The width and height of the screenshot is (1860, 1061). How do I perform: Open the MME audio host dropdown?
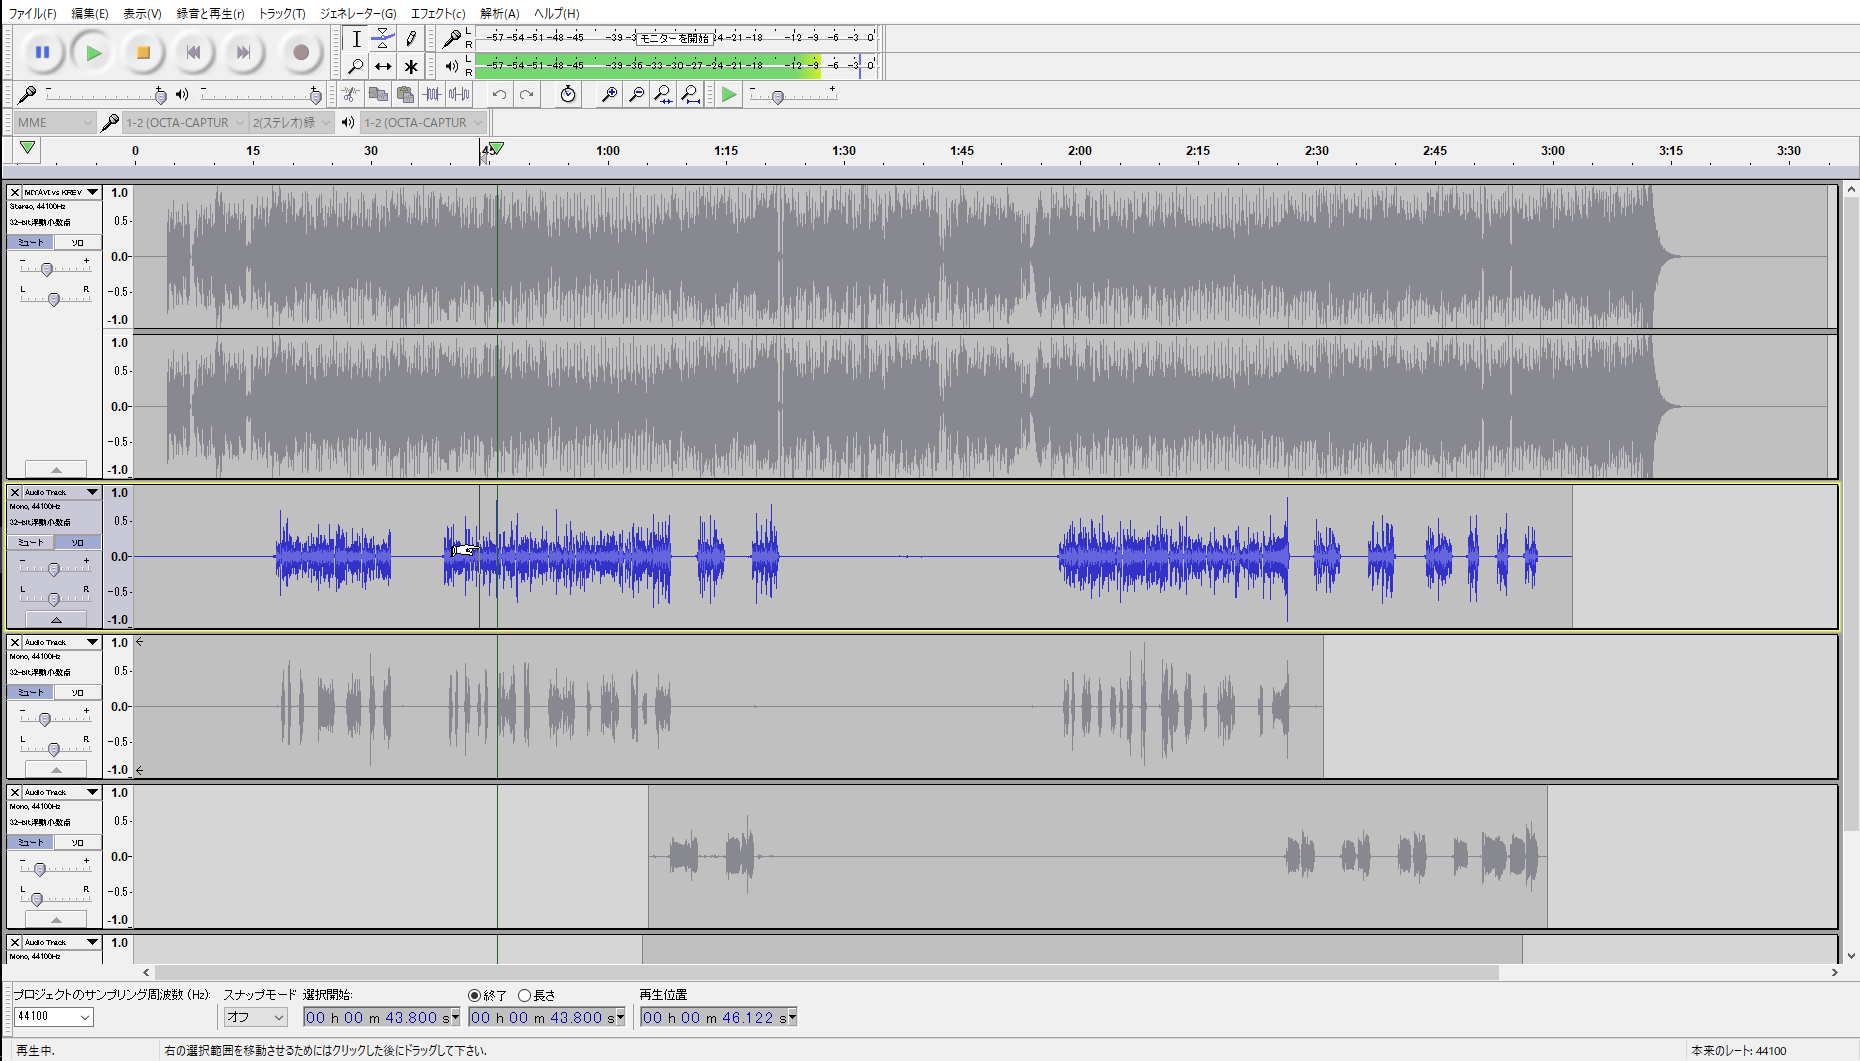tap(55, 122)
